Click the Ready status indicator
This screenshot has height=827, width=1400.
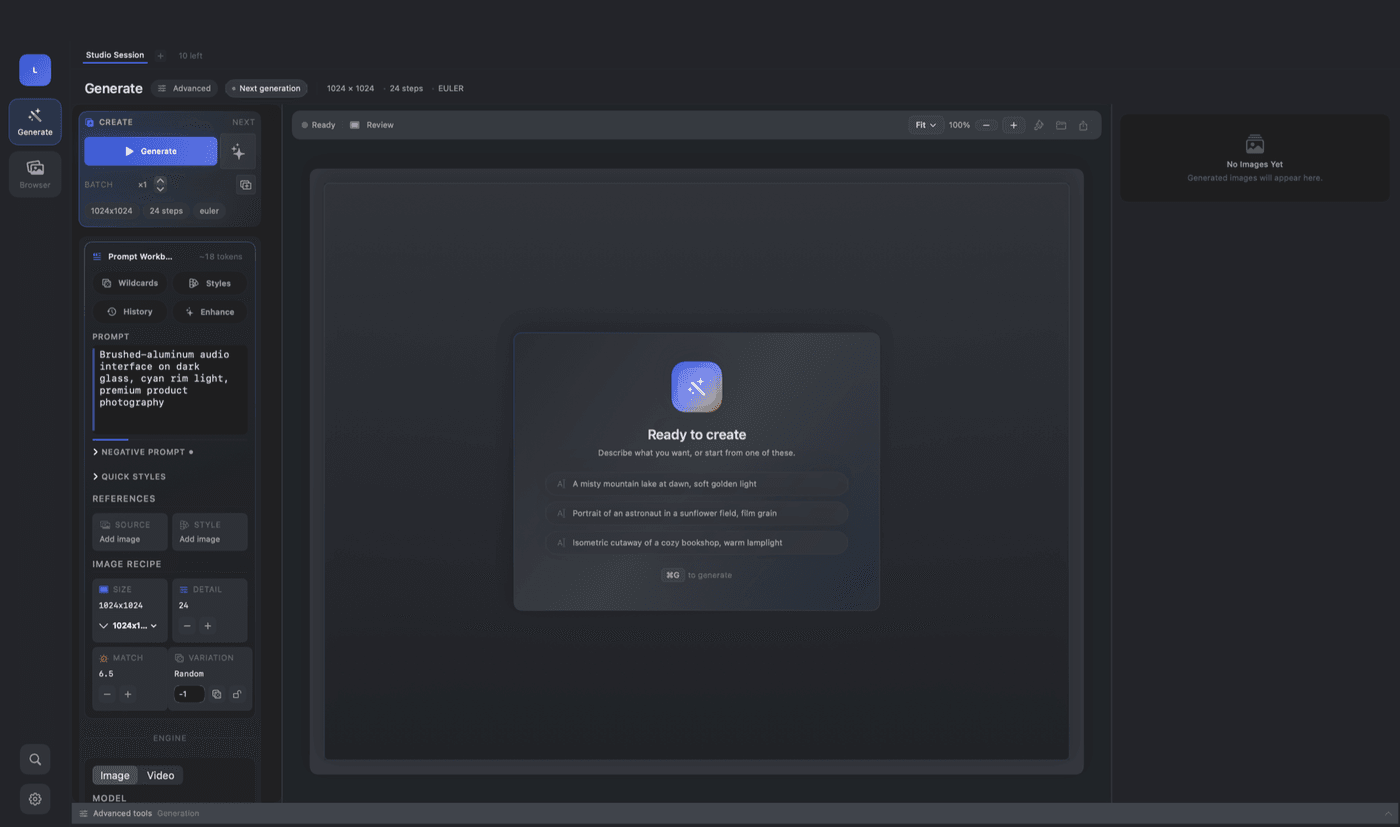click(319, 125)
